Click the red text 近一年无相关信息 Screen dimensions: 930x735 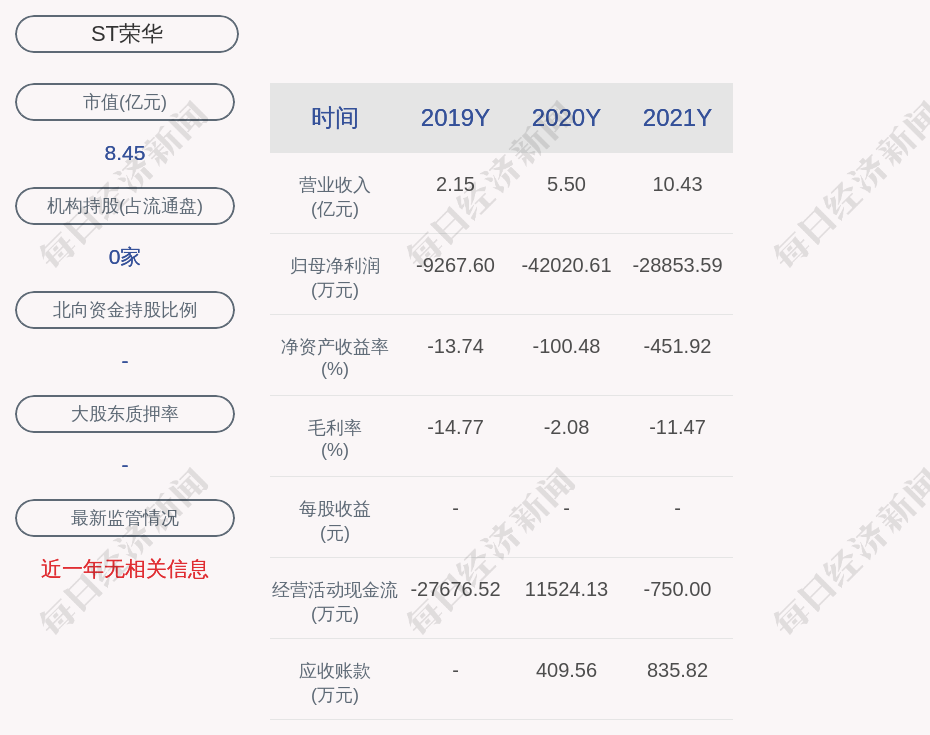[125, 569]
